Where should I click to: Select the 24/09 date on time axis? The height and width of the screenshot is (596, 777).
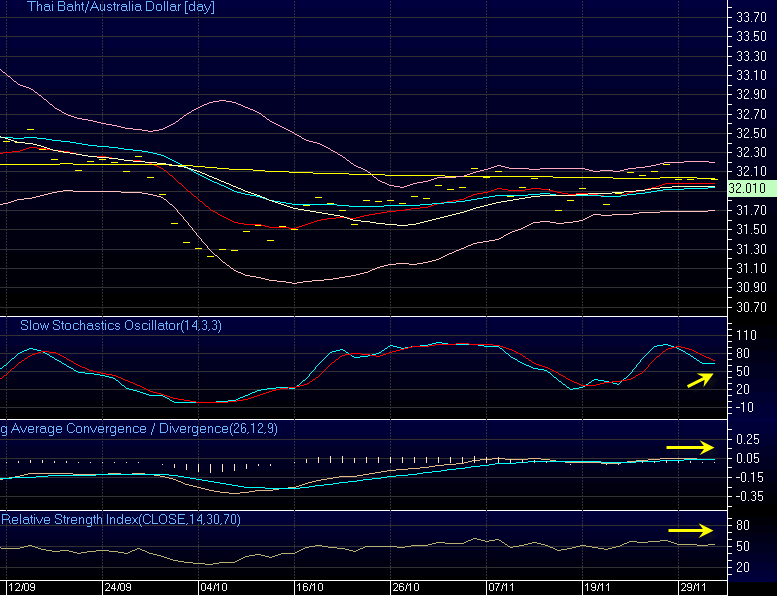point(118,587)
